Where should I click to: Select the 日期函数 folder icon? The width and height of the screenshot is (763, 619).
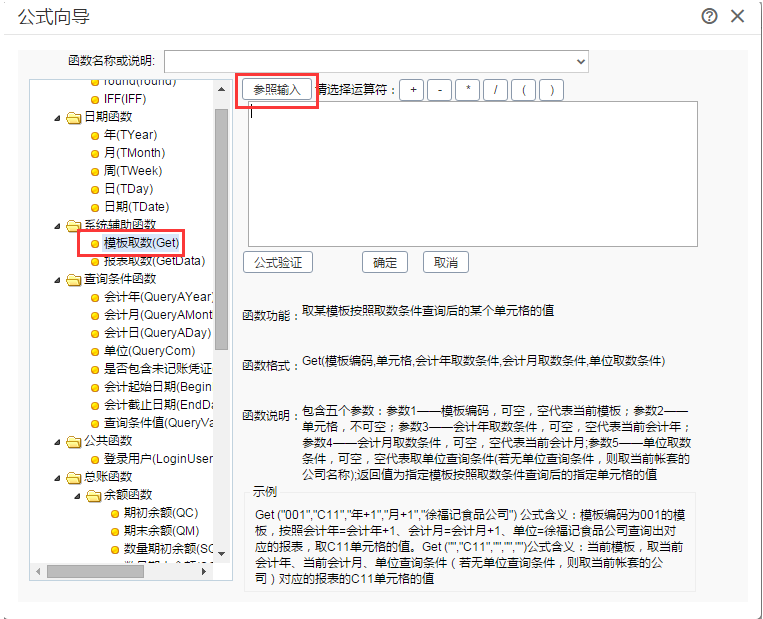click(73, 118)
